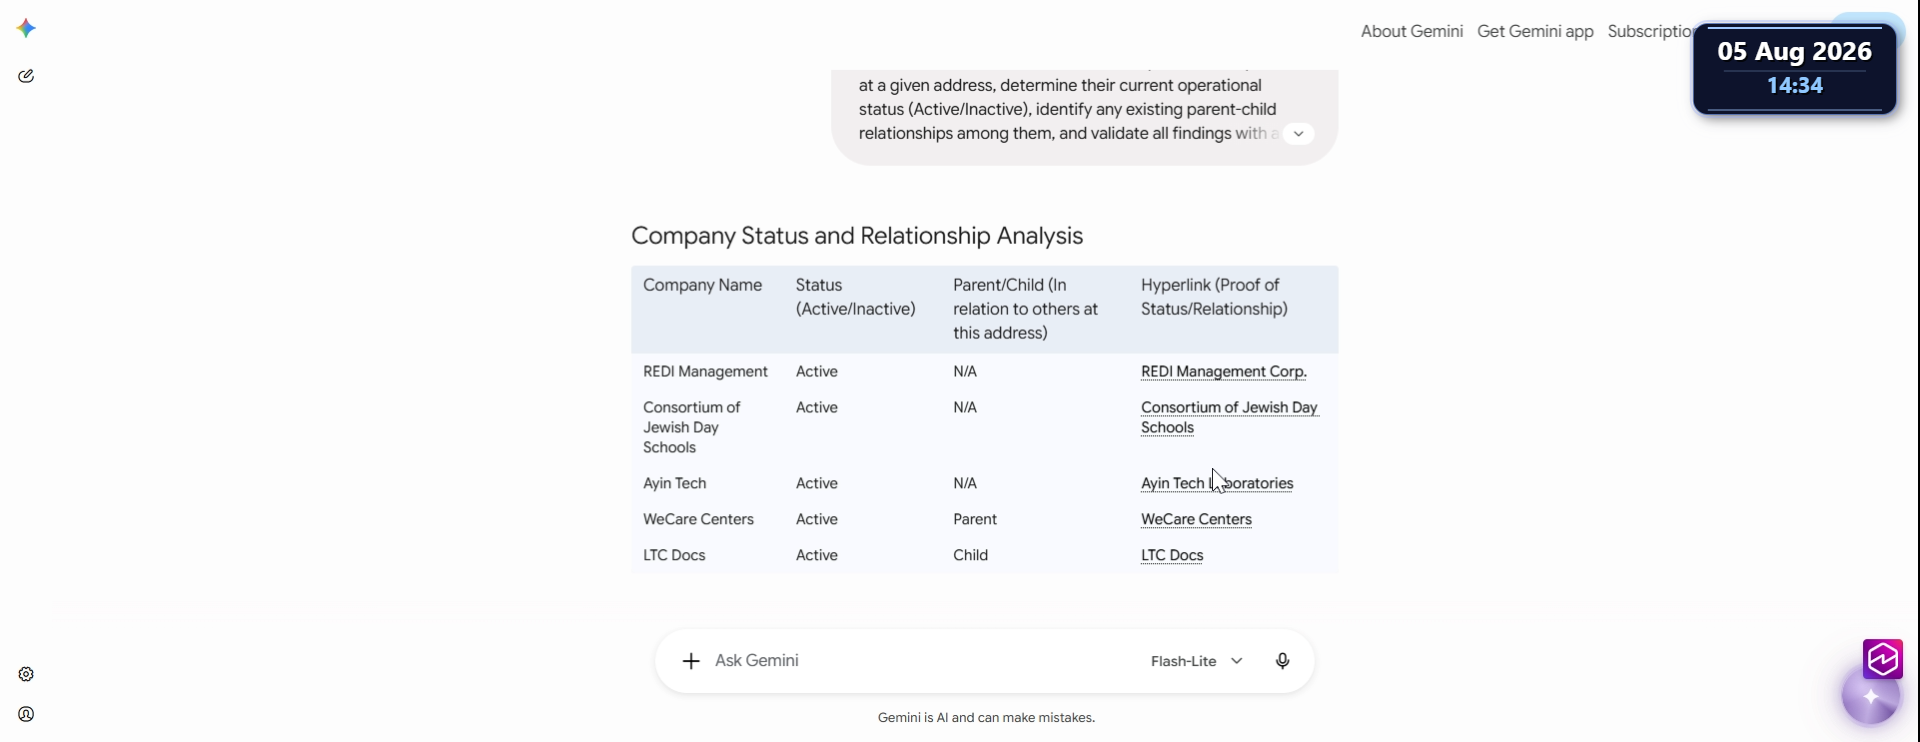Follow the LTC Docs hyperlink
Screen dimensions: 1920x742
(1172, 555)
